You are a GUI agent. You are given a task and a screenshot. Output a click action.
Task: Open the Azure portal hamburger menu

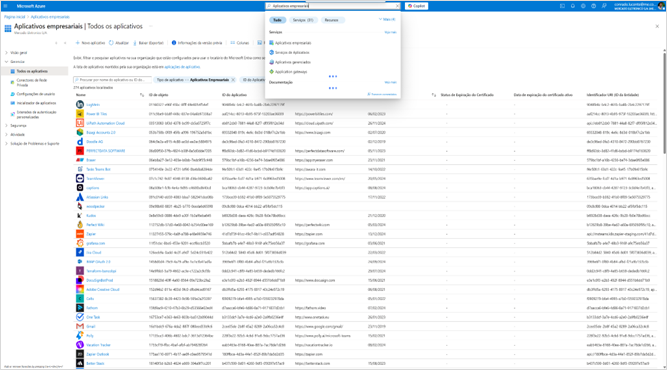click(5, 6)
